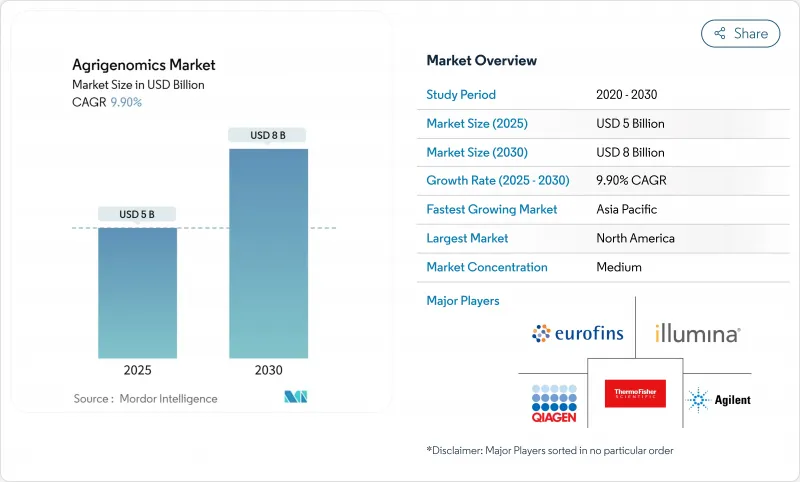This screenshot has width=800, height=482.
Task: Click the Mordor Intelligence logo mark
Action: click(x=295, y=398)
